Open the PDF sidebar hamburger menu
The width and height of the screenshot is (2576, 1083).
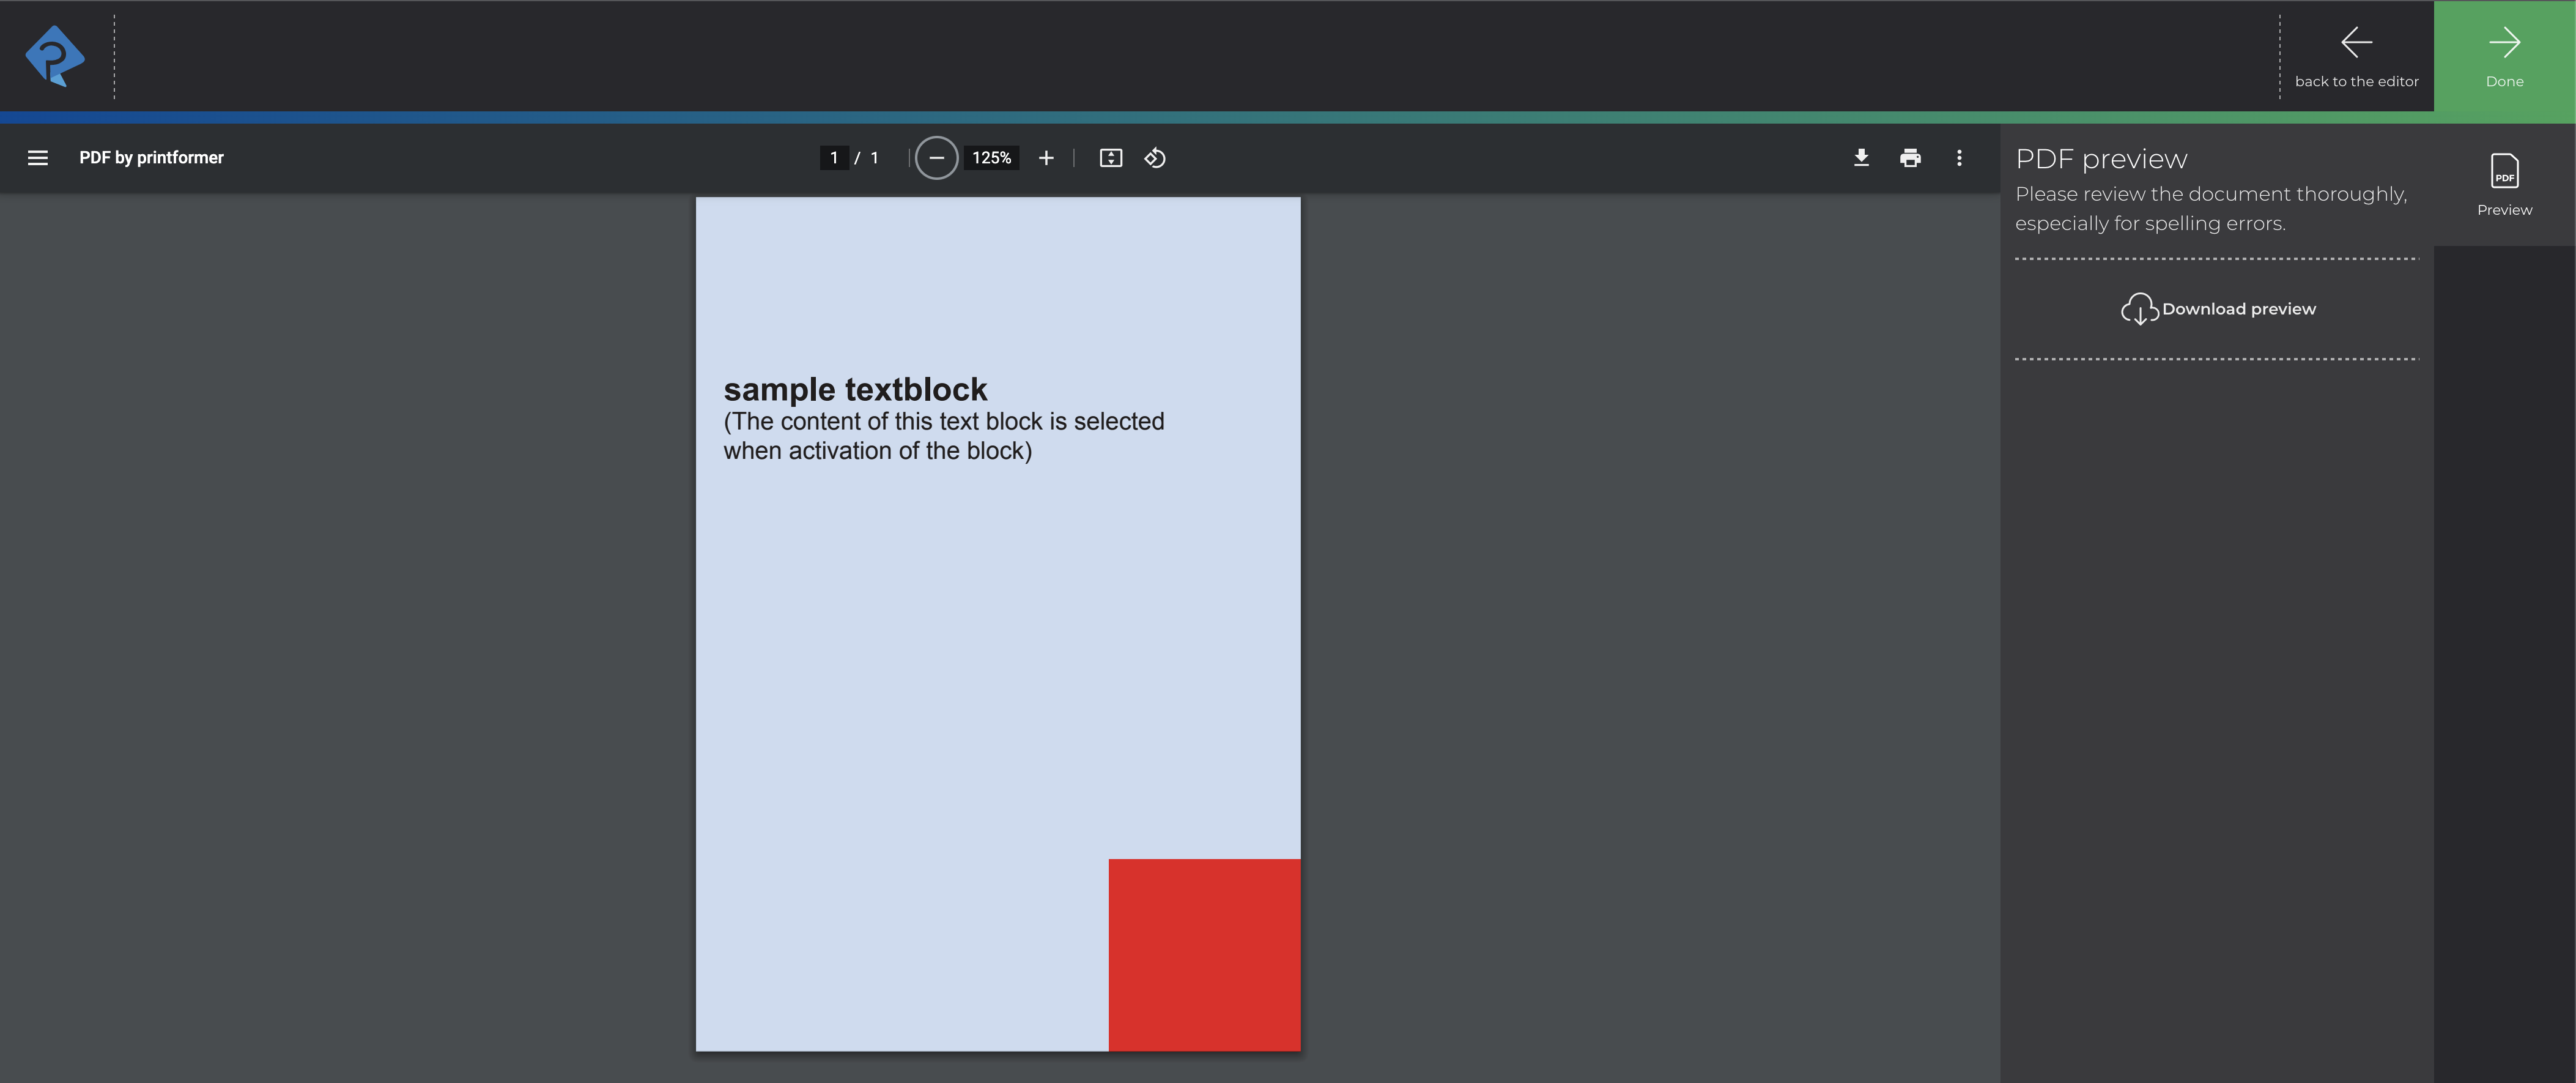coord(38,158)
